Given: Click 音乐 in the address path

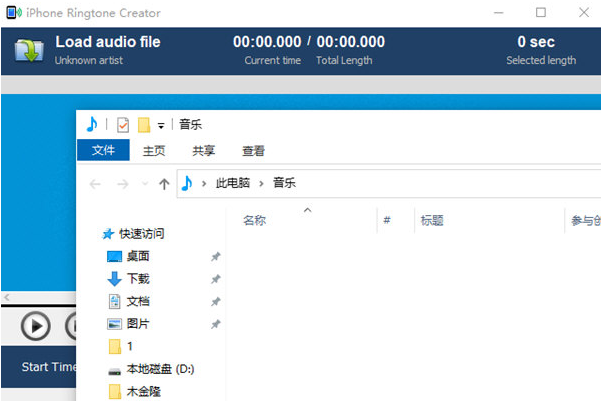Looking at the screenshot, I should tap(284, 183).
